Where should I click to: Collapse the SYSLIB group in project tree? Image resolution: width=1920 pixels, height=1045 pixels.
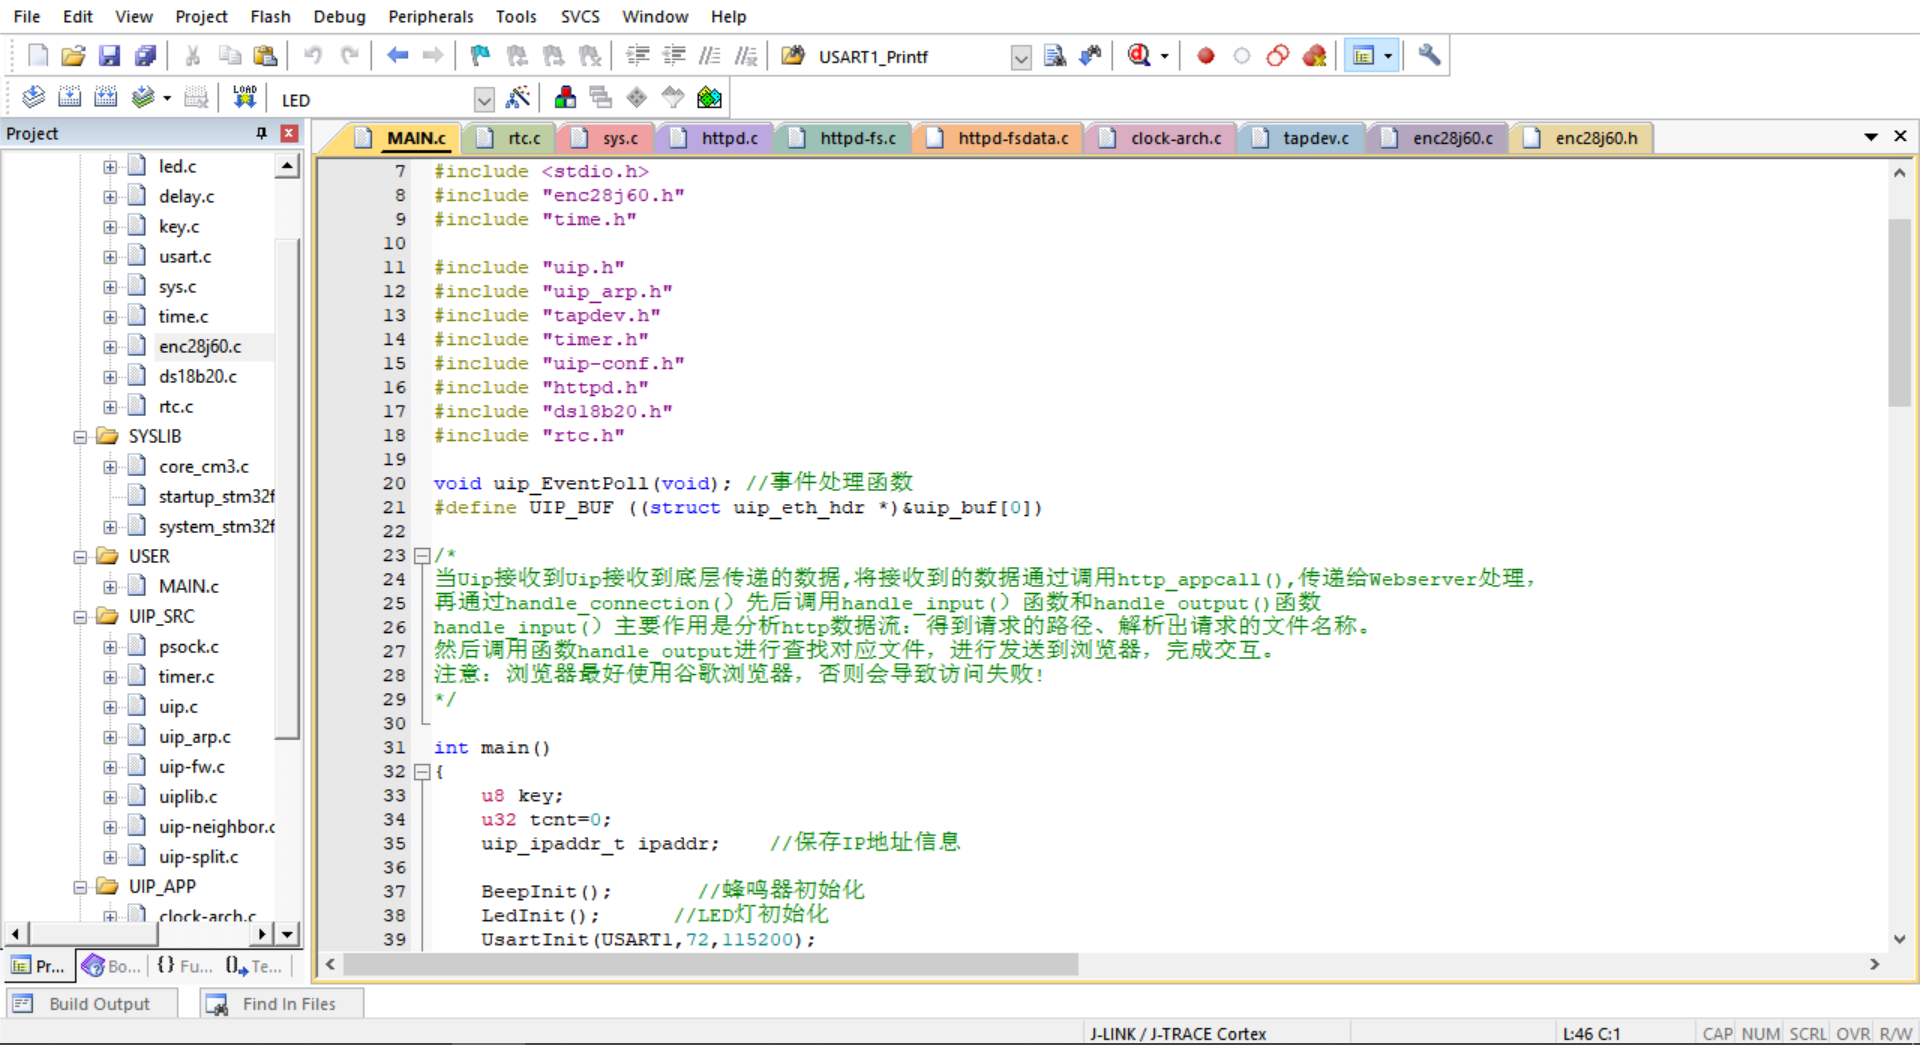click(80, 437)
